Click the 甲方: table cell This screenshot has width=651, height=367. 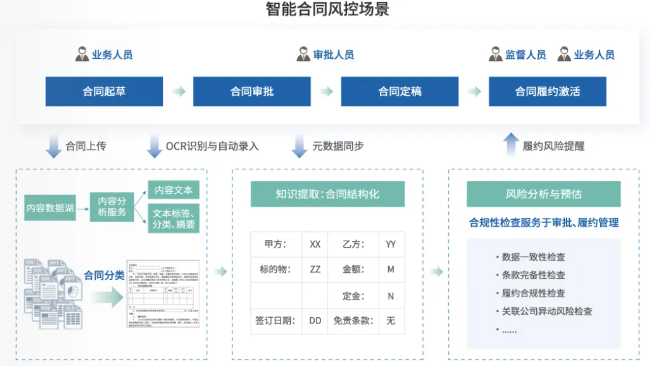[x=276, y=244]
